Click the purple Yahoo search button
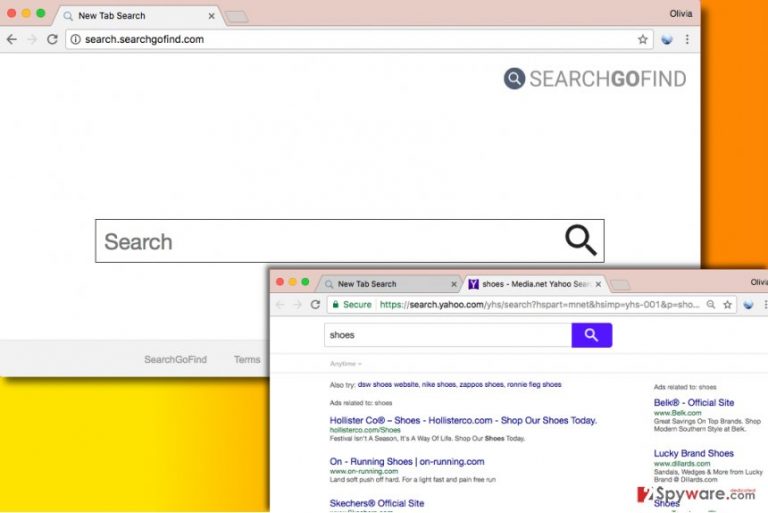This screenshot has width=768, height=513. click(592, 335)
